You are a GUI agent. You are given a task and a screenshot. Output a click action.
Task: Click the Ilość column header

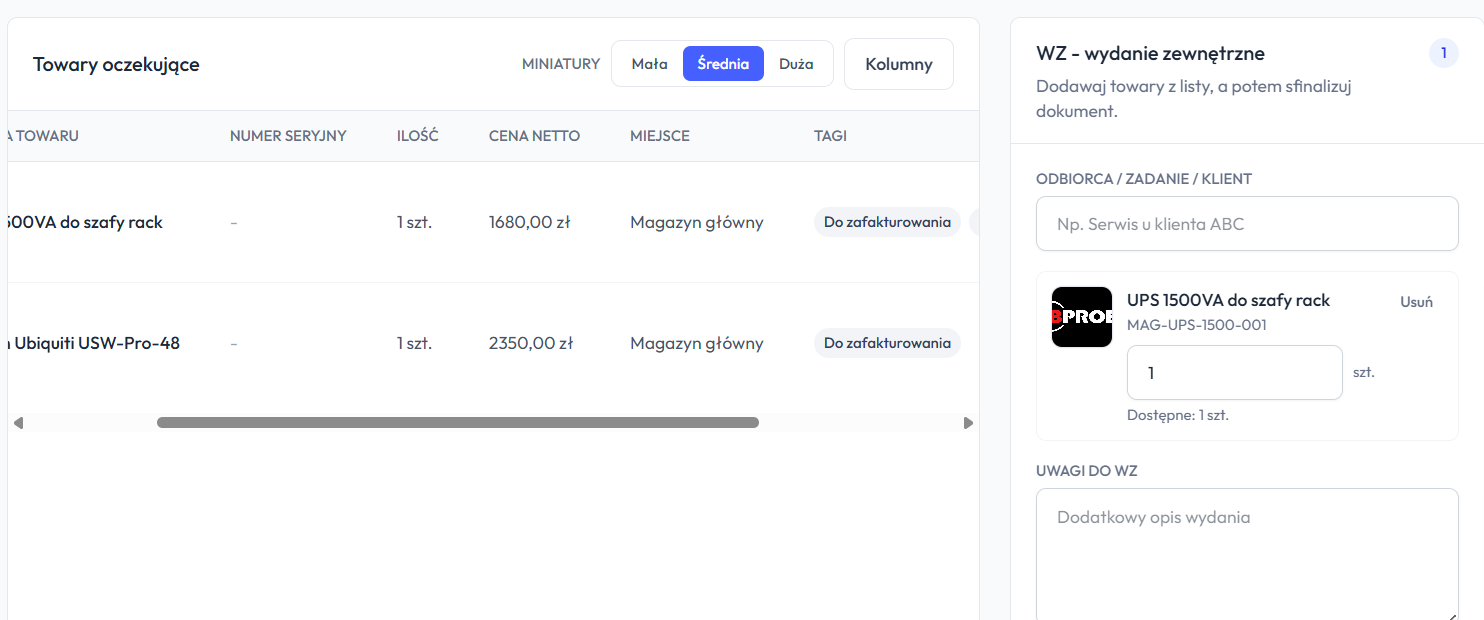tap(417, 136)
